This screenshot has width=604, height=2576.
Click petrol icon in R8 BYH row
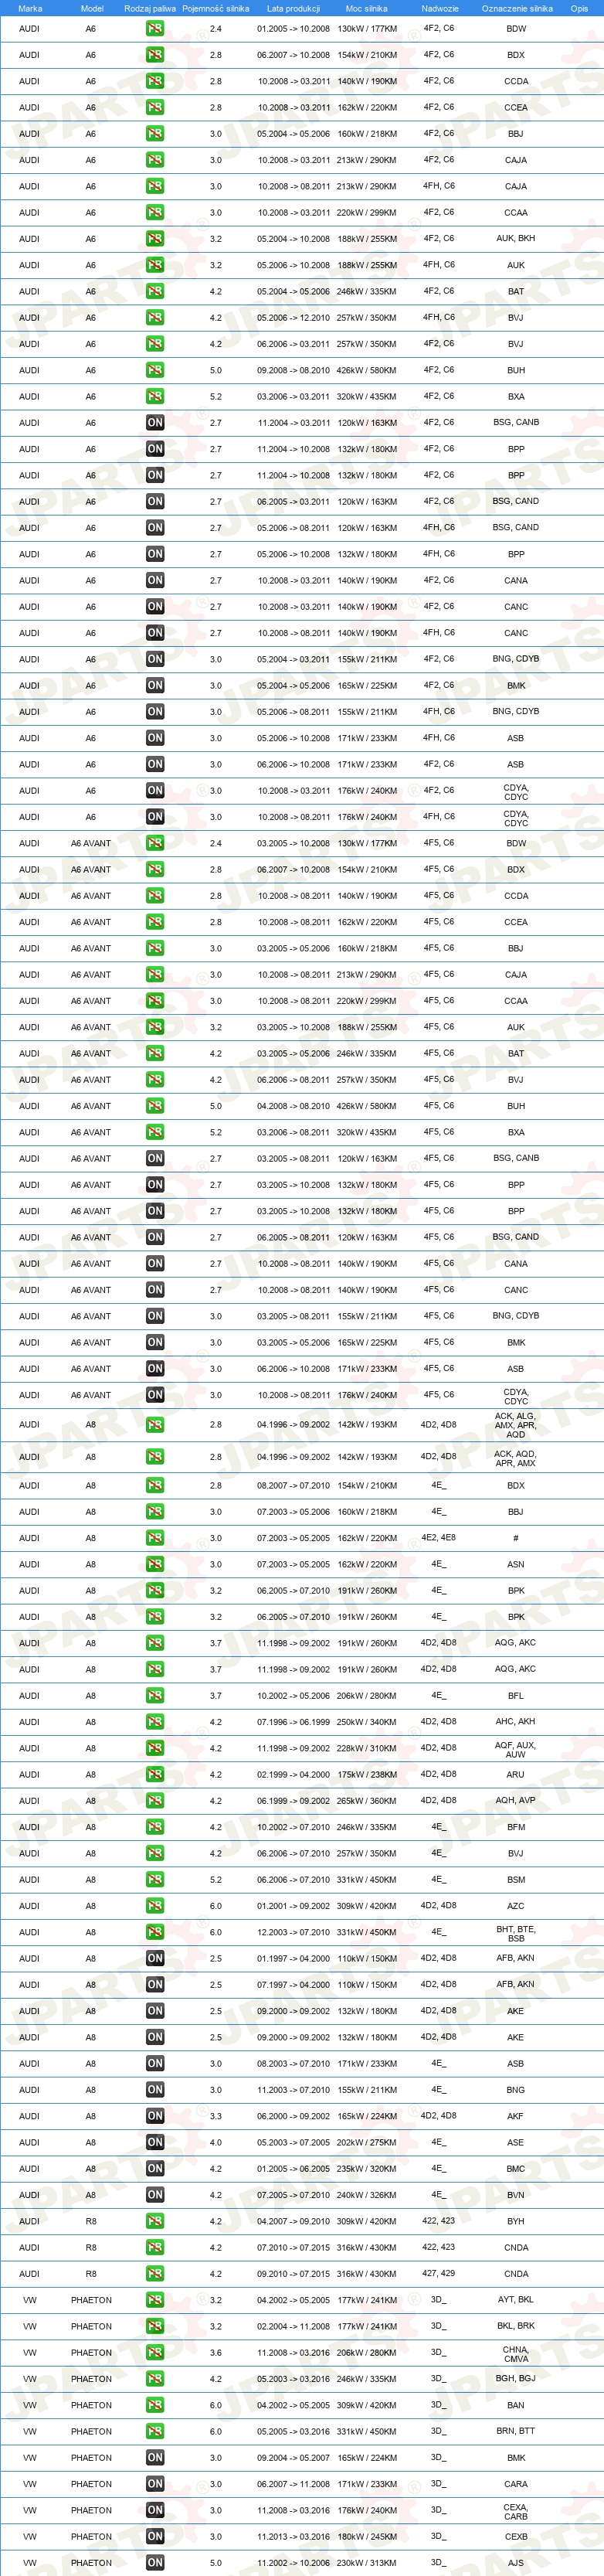(x=155, y=2221)
